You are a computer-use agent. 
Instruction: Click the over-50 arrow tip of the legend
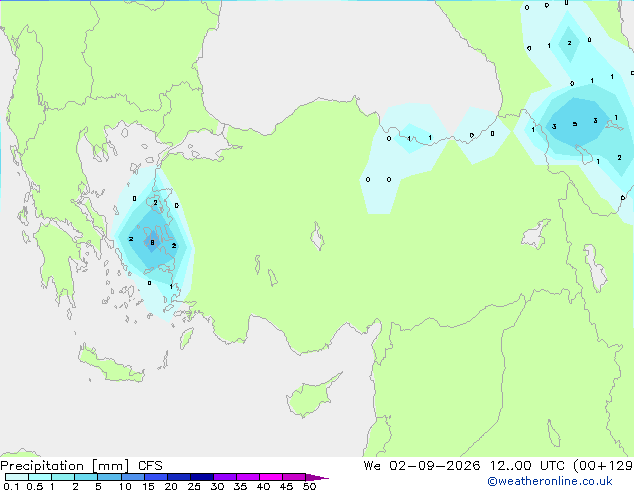(x=317, y=477)
